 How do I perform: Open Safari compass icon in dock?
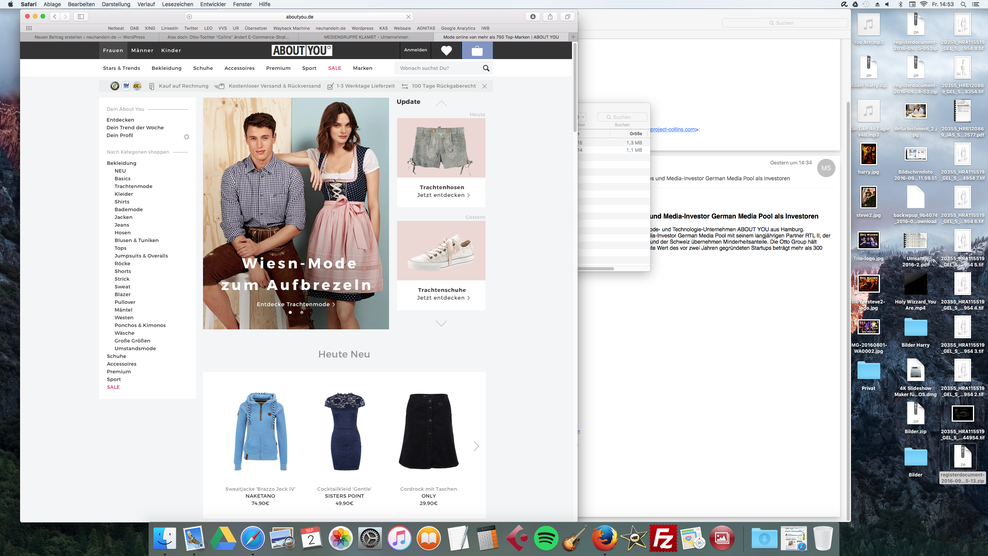[x=253, y=538]
